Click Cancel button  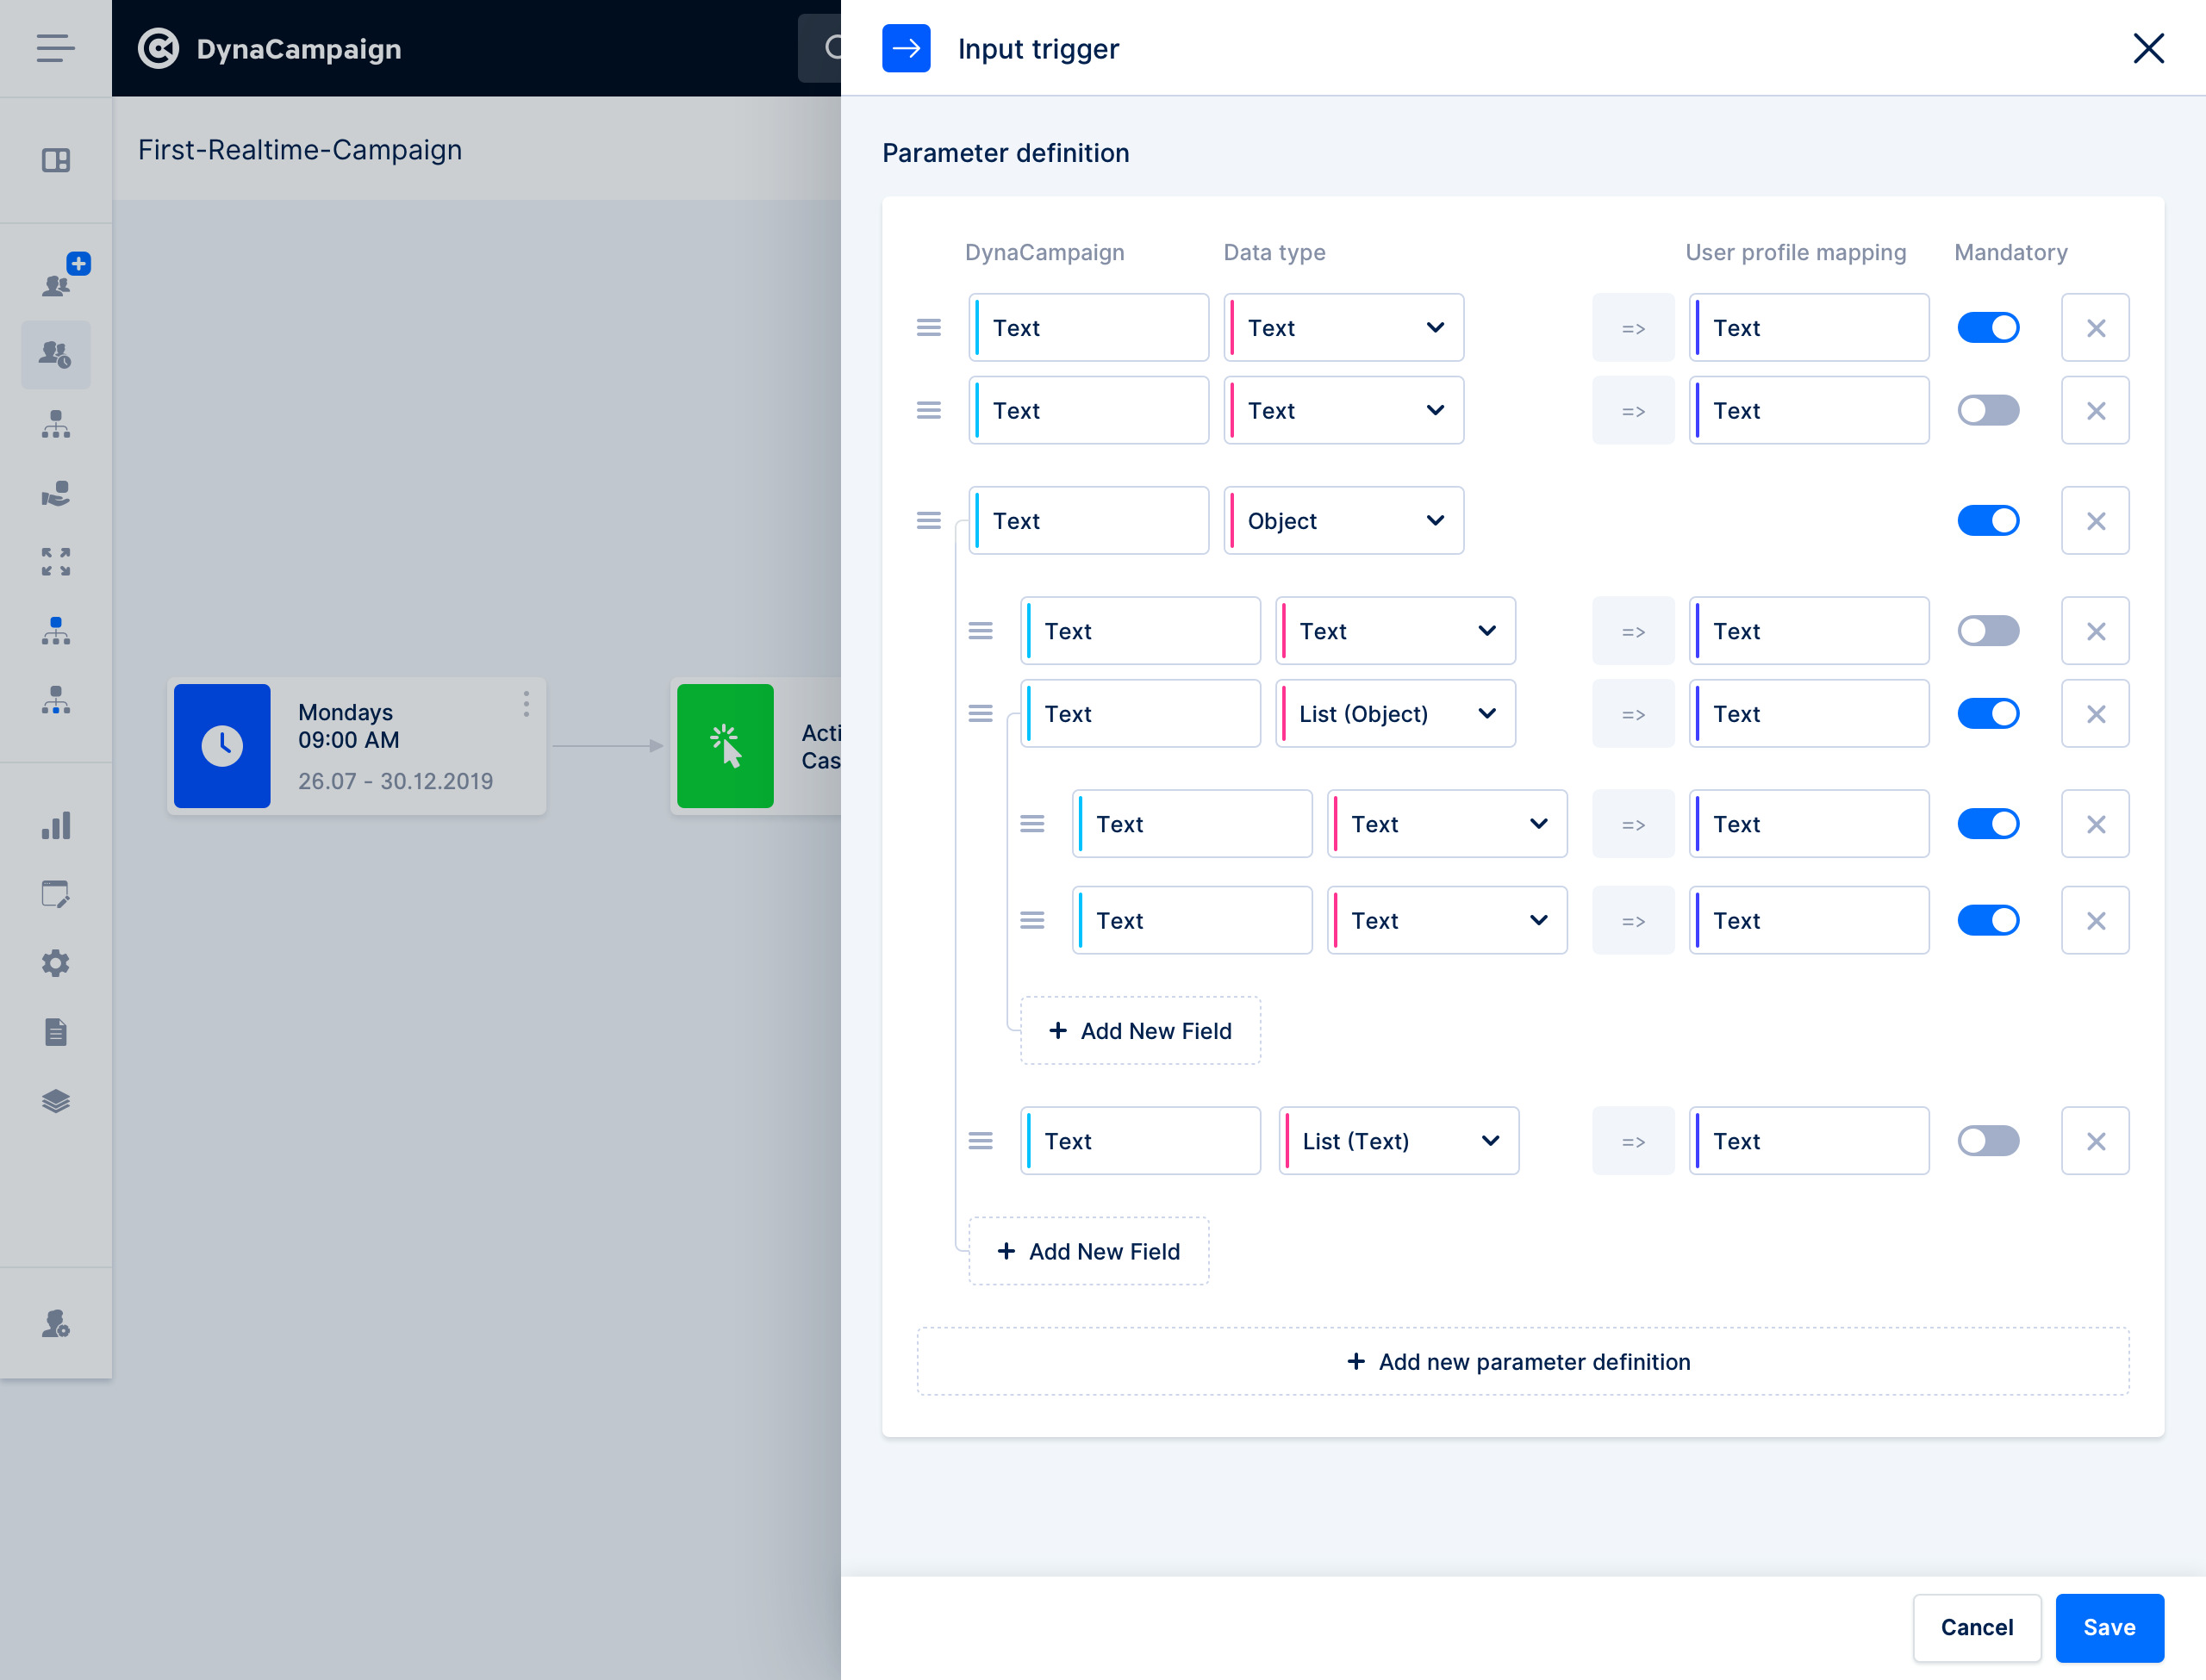tap(1976, 1627)
